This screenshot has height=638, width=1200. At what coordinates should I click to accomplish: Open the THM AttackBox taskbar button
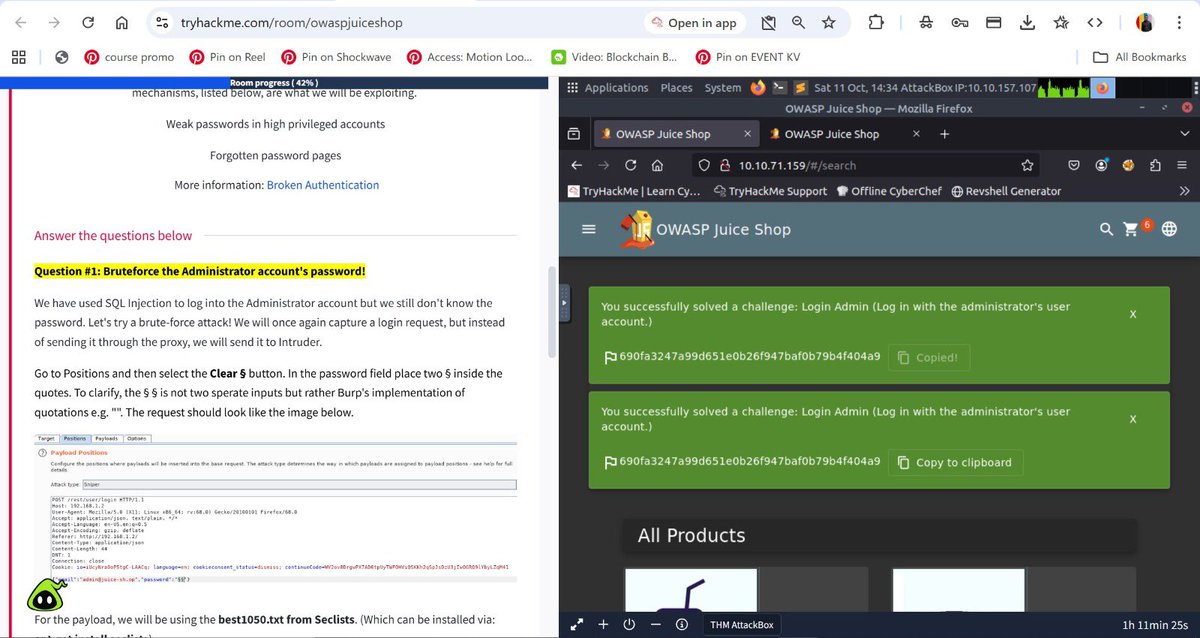click(x=741, y=625)
